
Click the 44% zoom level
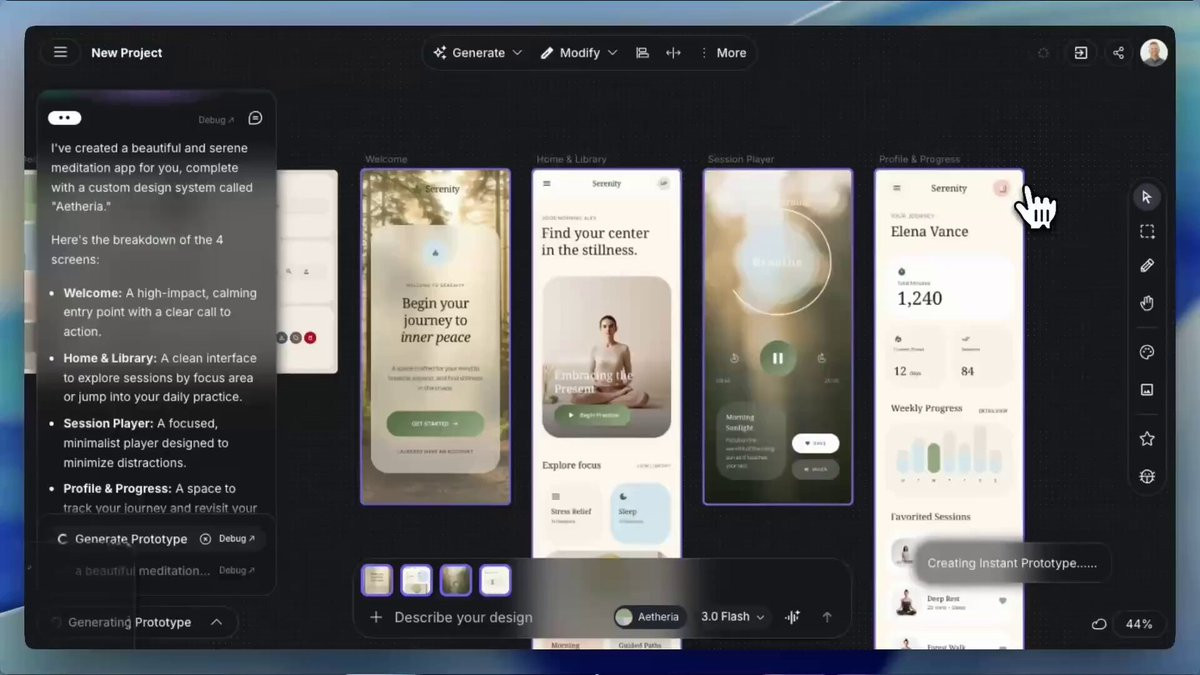(x=1139, y=624)
